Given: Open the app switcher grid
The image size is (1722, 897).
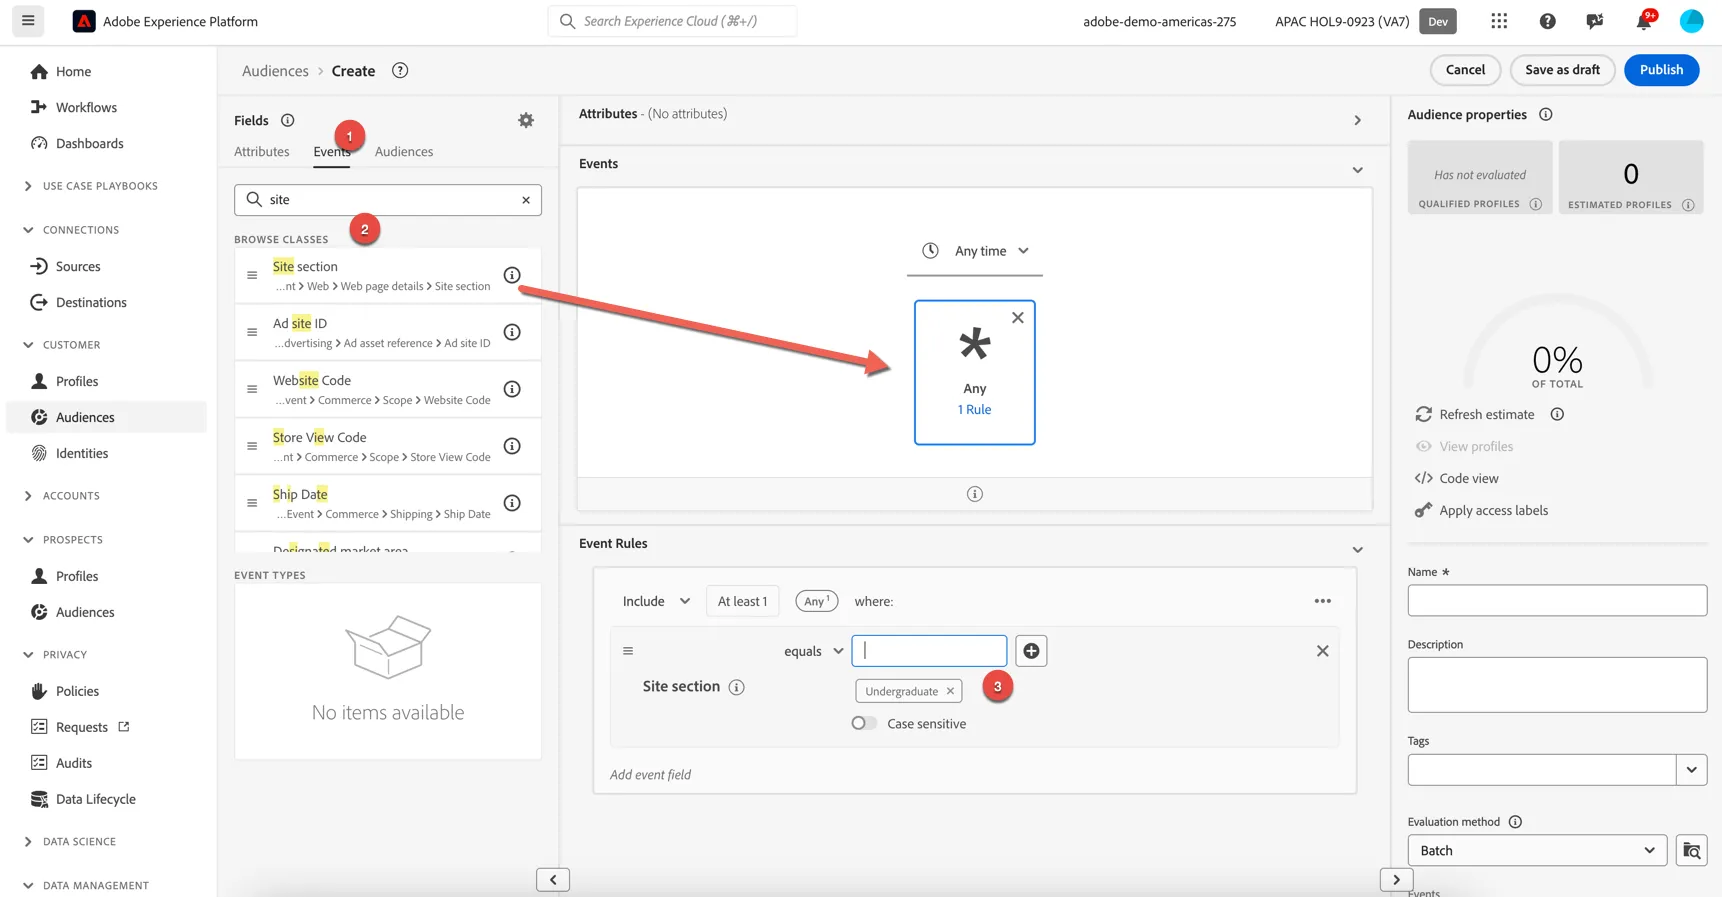Looking at the screenshot, I should tap(1498, 21).
